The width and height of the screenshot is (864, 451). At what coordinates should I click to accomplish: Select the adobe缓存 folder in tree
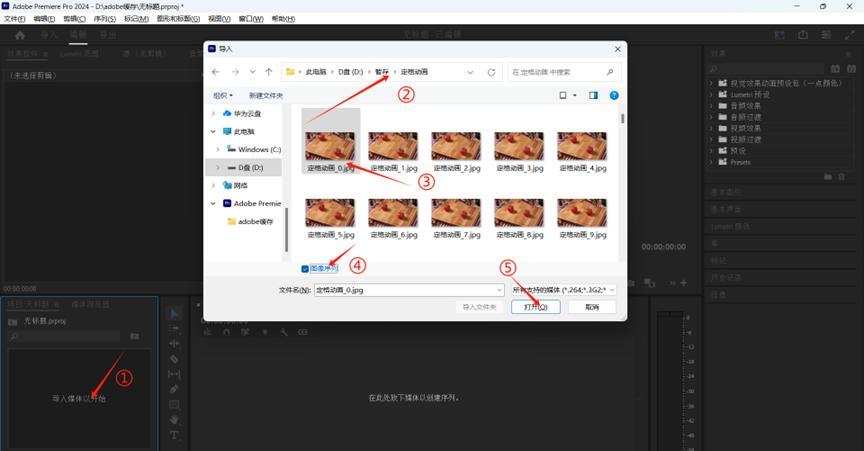click(251, 222)
